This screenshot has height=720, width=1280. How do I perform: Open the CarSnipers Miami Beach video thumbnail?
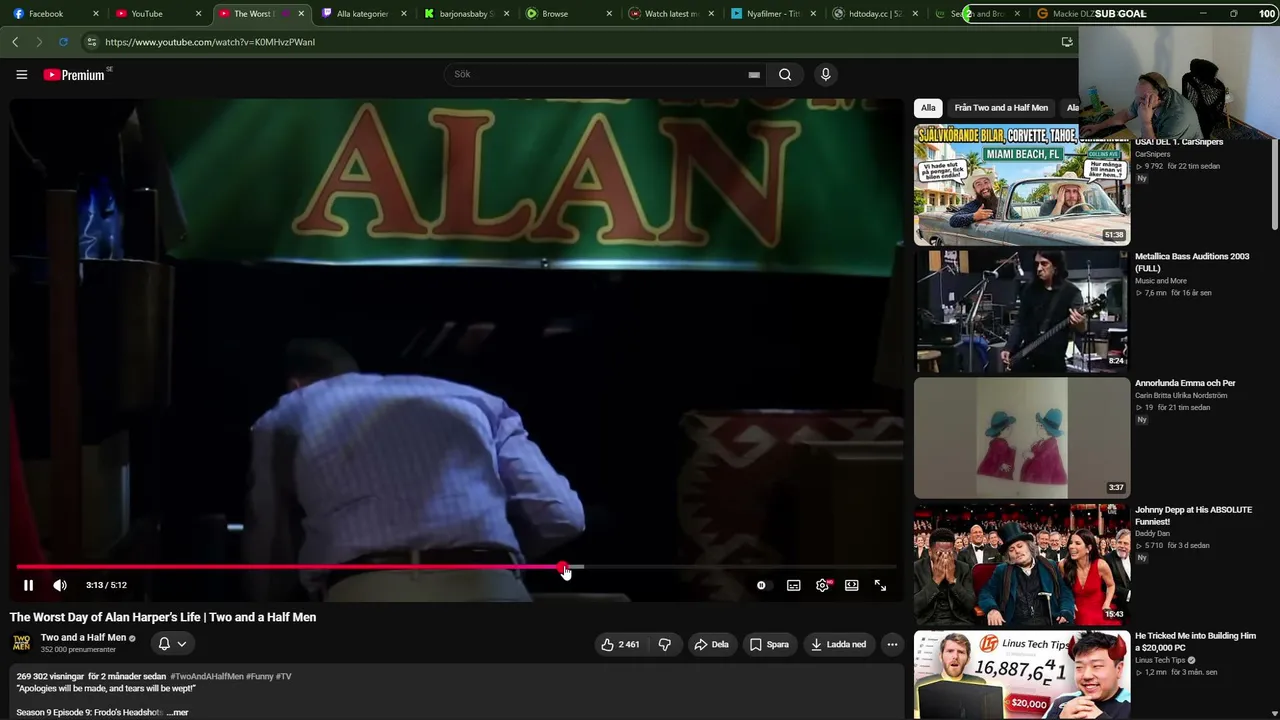[1022, 185]
